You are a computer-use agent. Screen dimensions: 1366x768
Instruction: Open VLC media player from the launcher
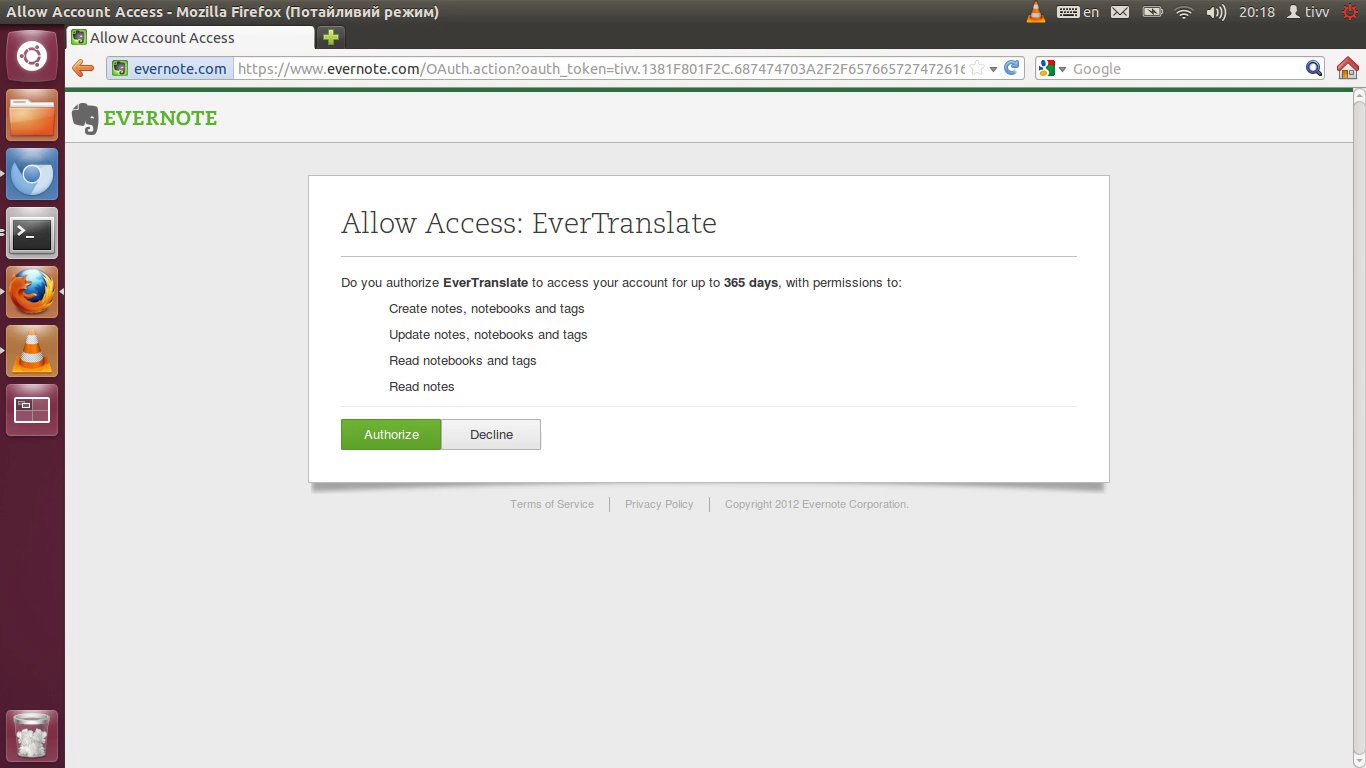32,351
